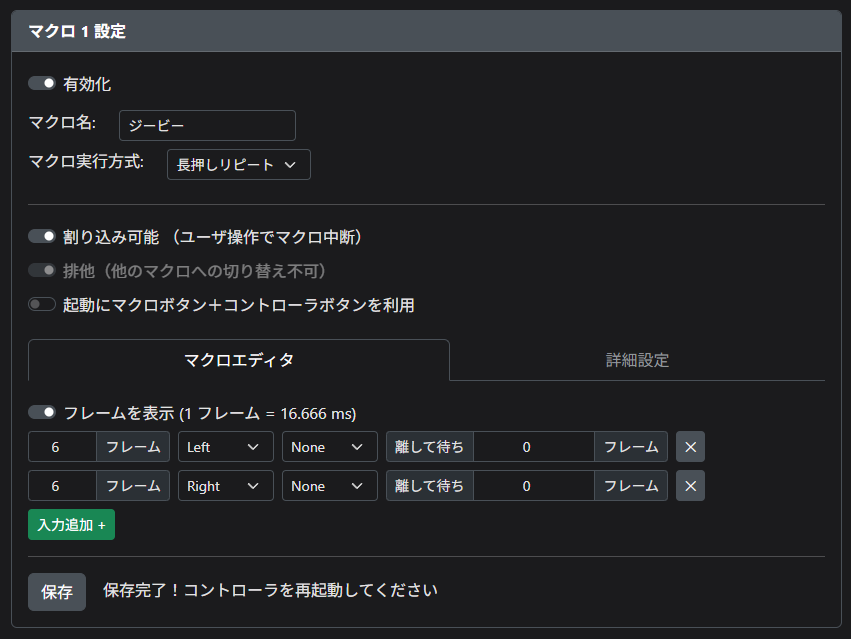Click trailing フレーム label in Left row
The height and width of the screenshot is (639, 851).
pos(631,447)
